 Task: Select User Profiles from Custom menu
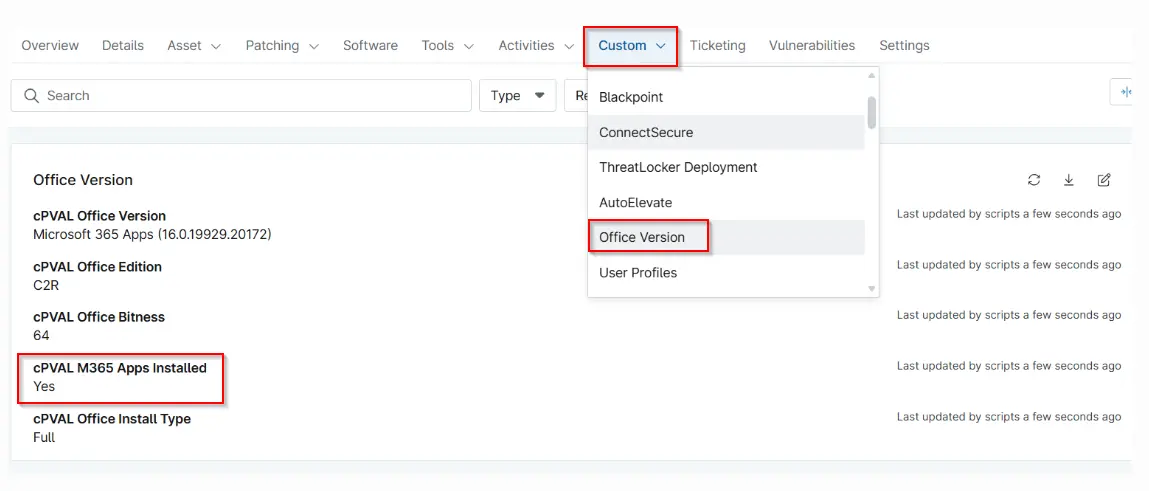(x=726, y=273)
